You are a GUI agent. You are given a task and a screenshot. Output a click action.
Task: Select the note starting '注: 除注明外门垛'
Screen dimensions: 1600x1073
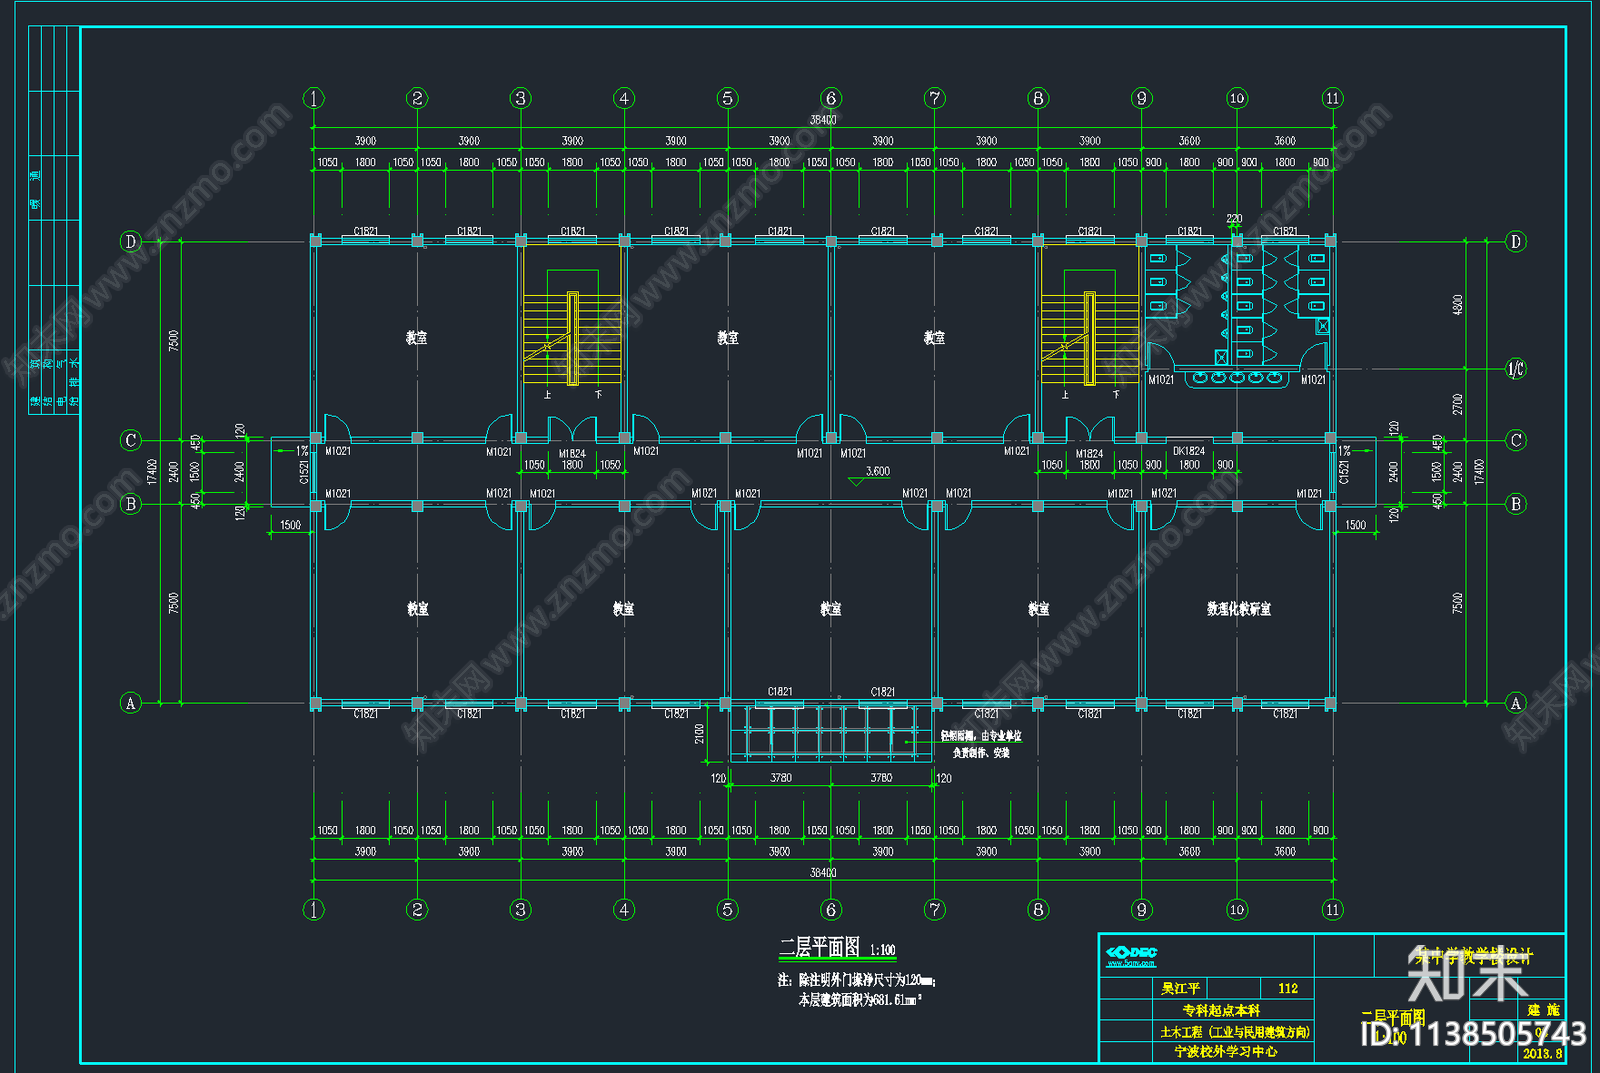(857, 980)
